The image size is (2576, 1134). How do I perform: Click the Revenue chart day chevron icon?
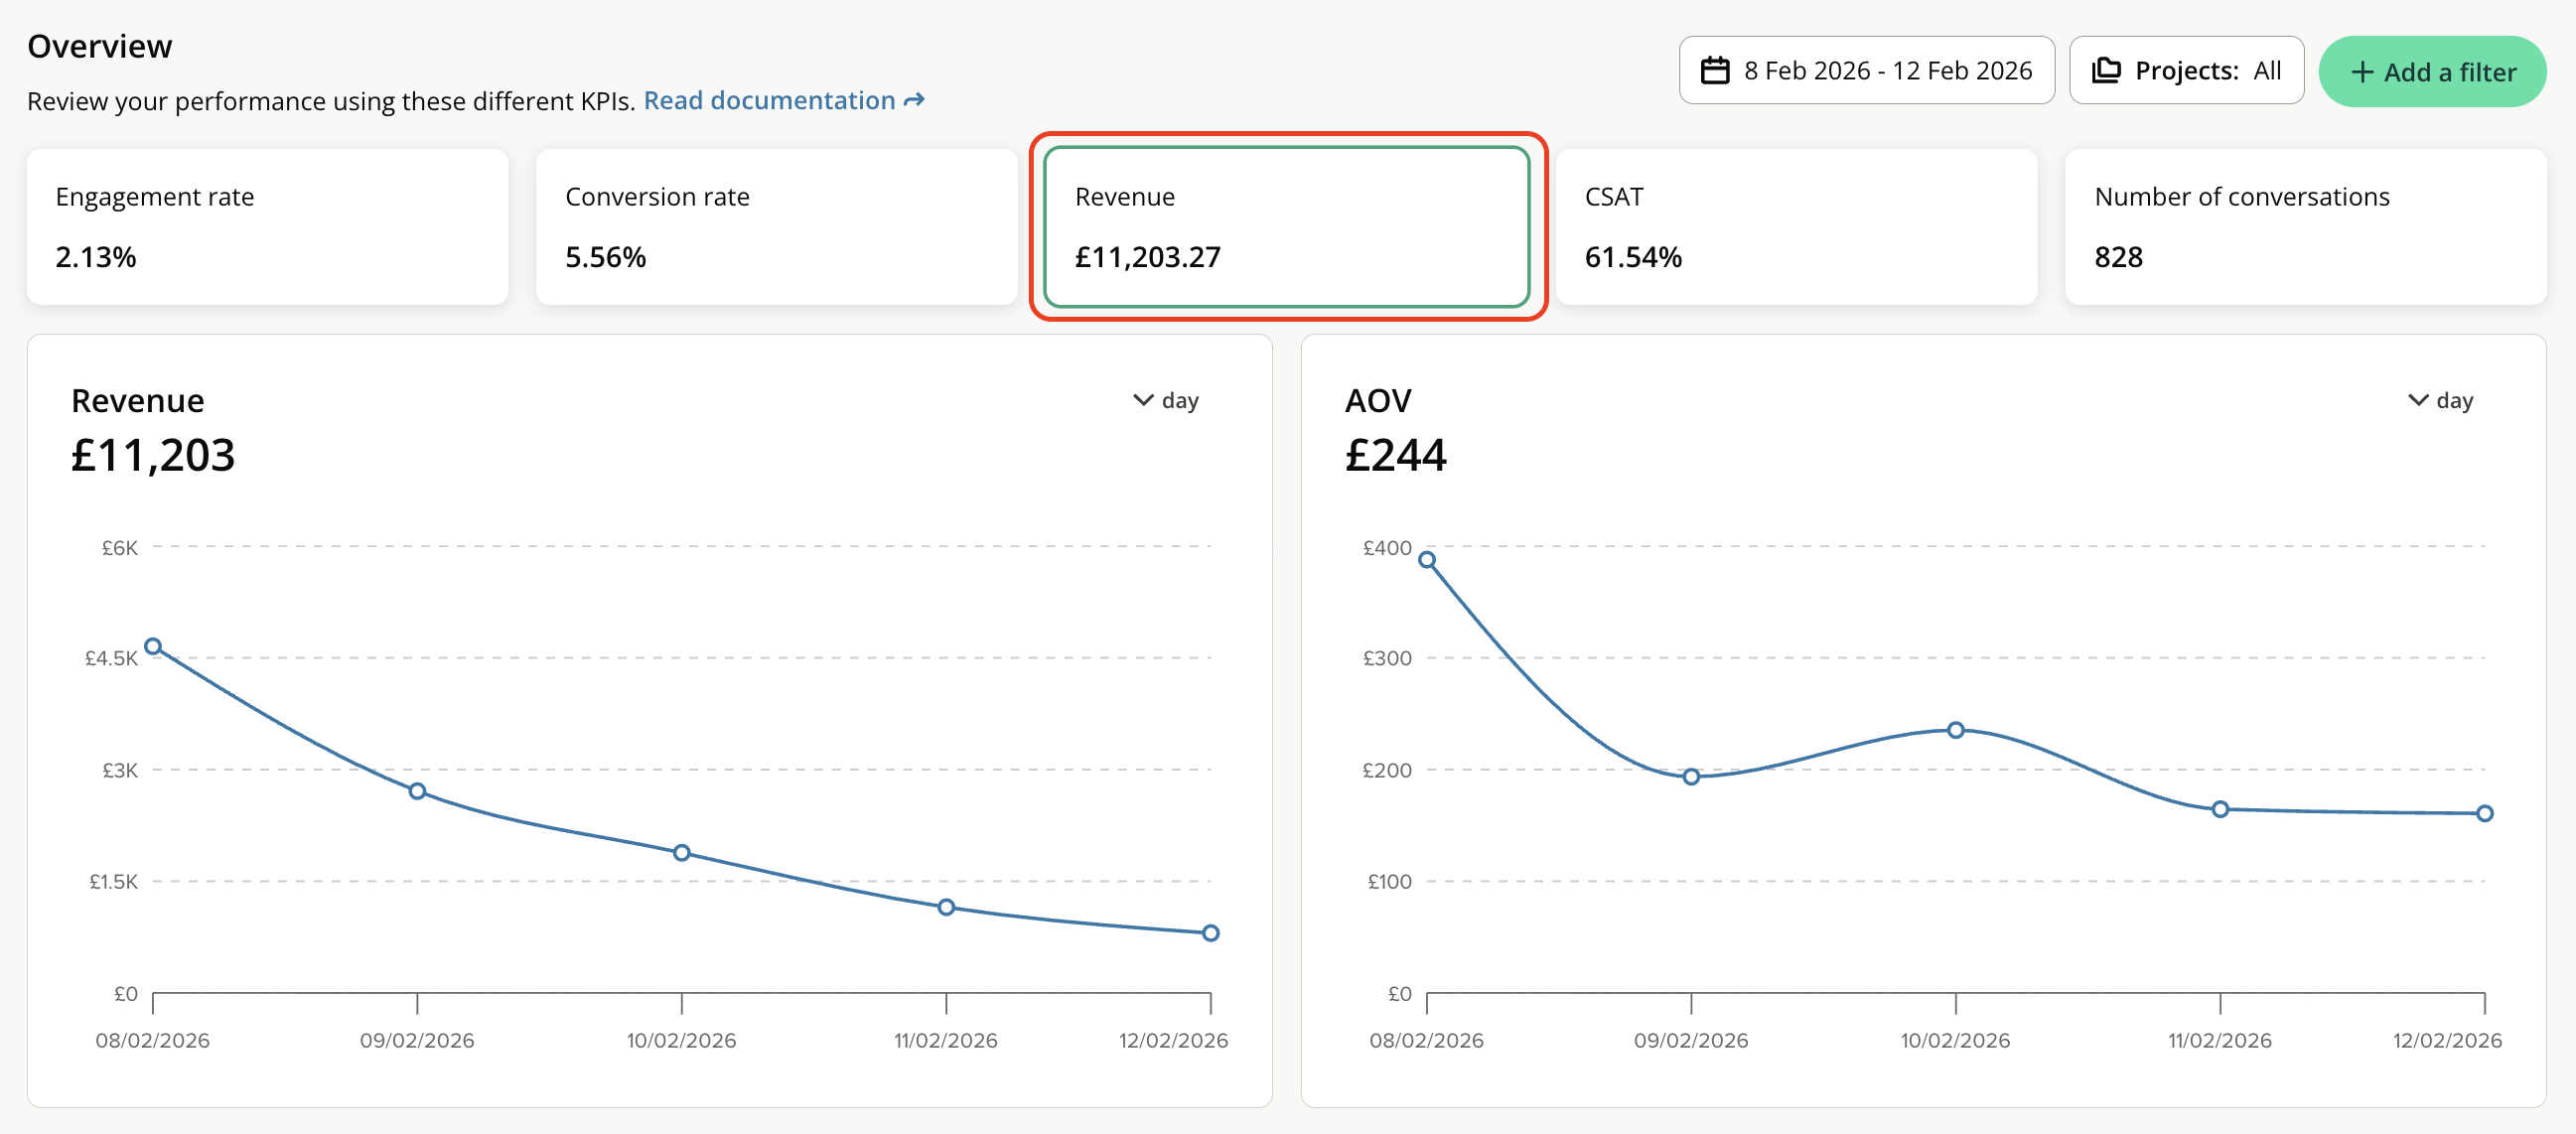(1143, 400)
